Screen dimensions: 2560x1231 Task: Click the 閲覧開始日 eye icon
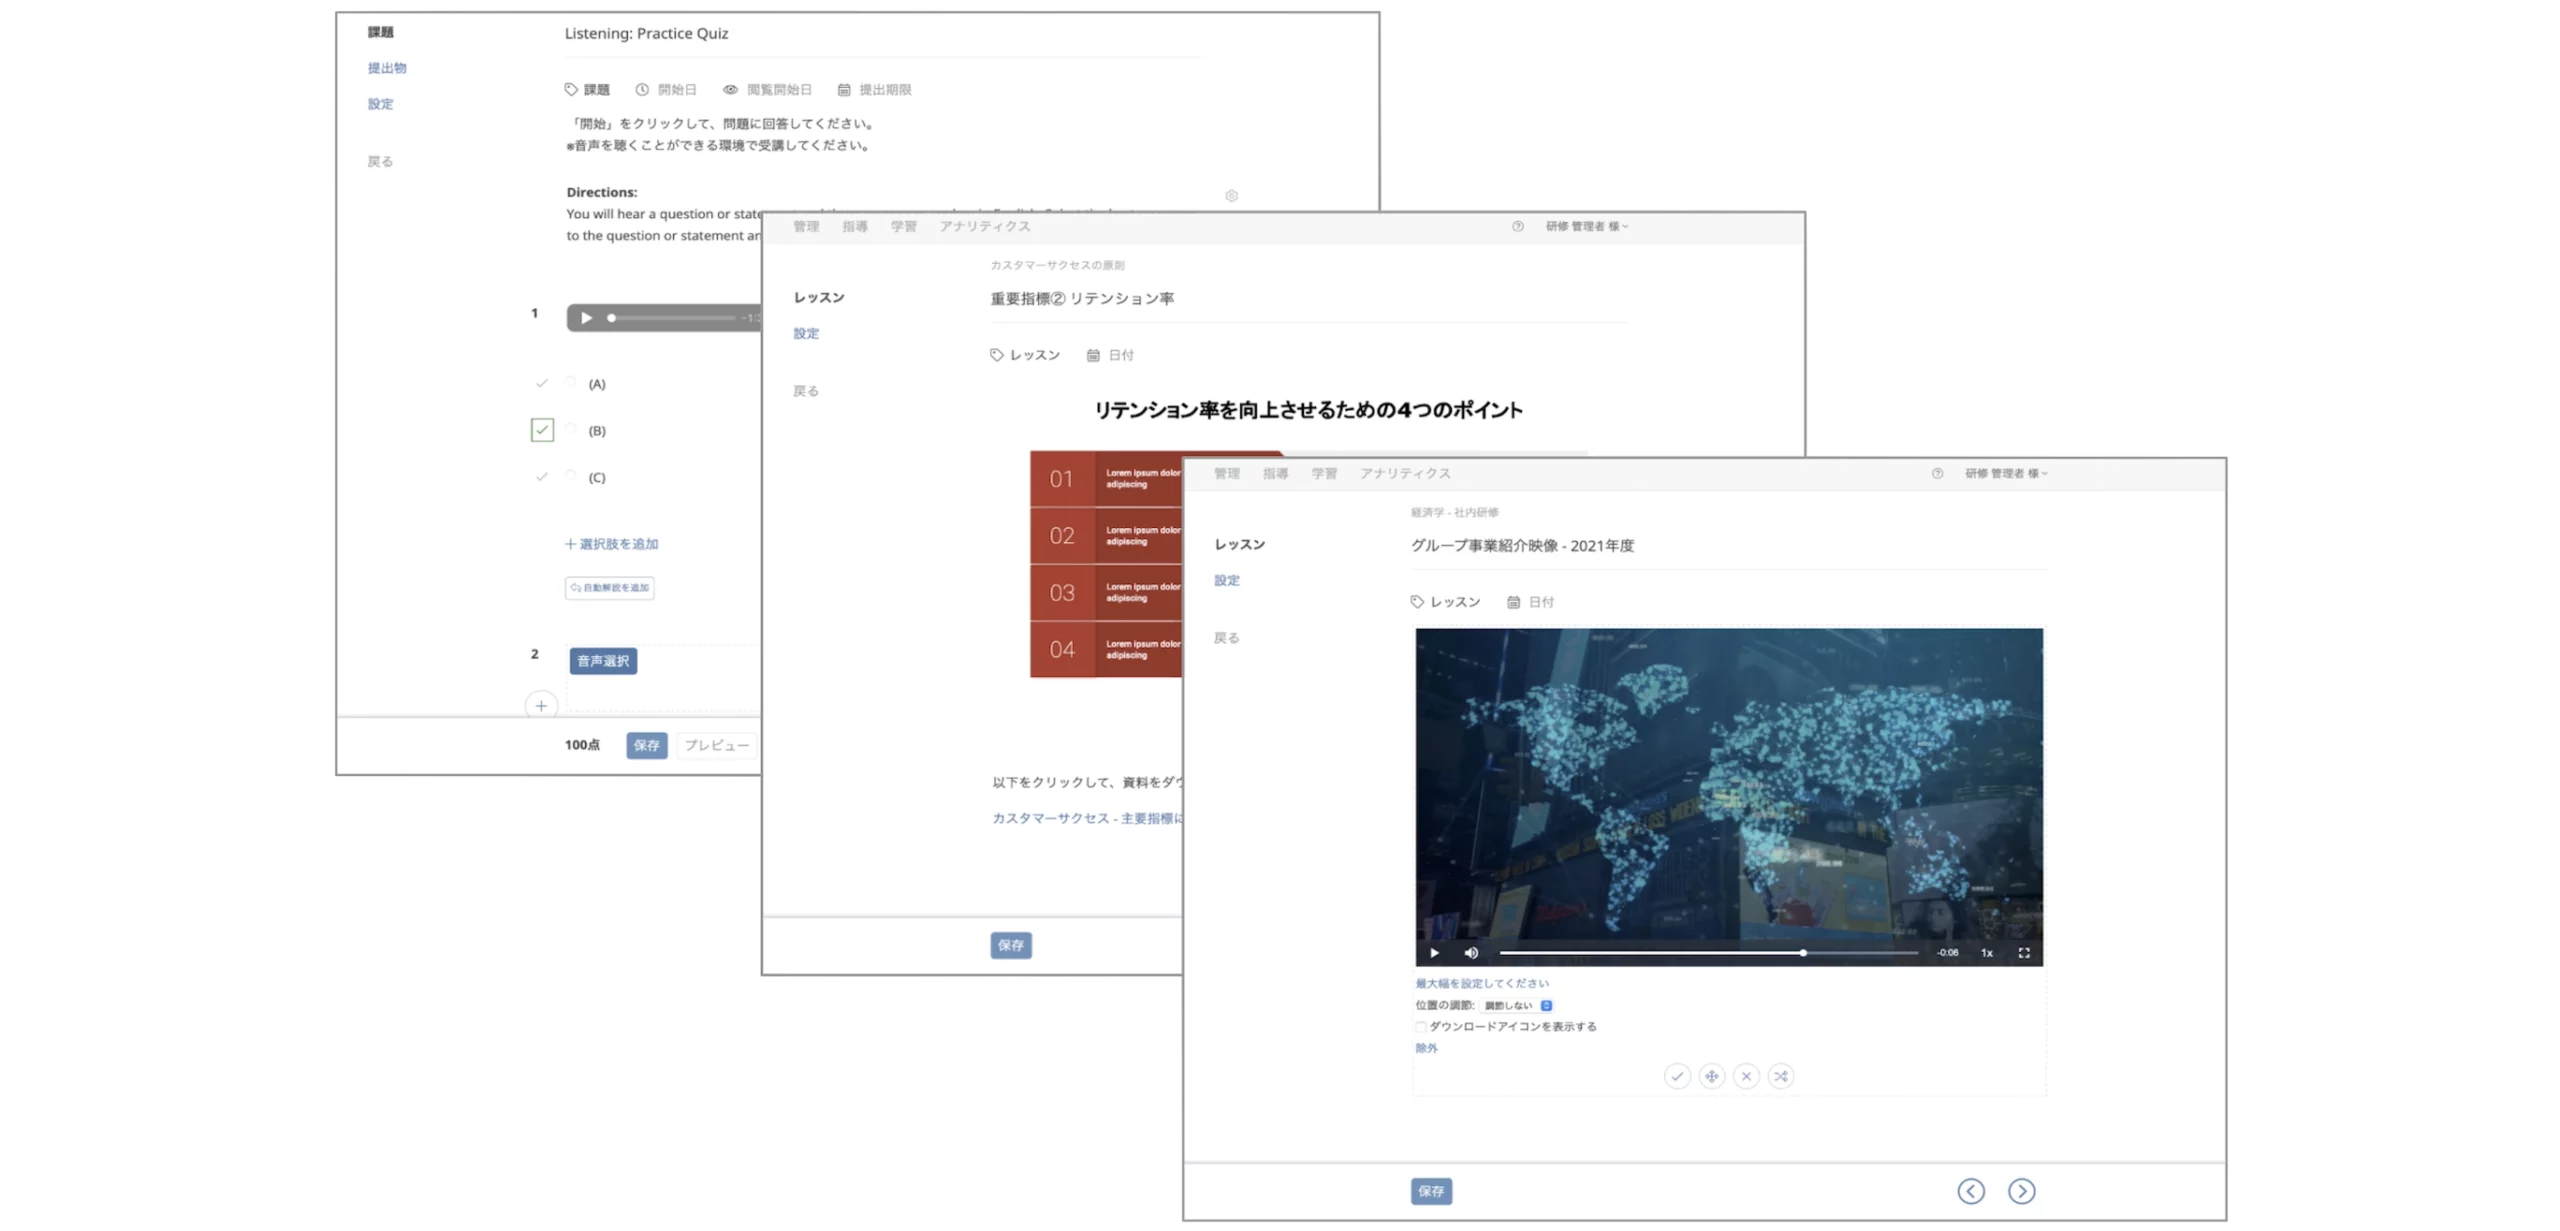[x=730, y=89]
